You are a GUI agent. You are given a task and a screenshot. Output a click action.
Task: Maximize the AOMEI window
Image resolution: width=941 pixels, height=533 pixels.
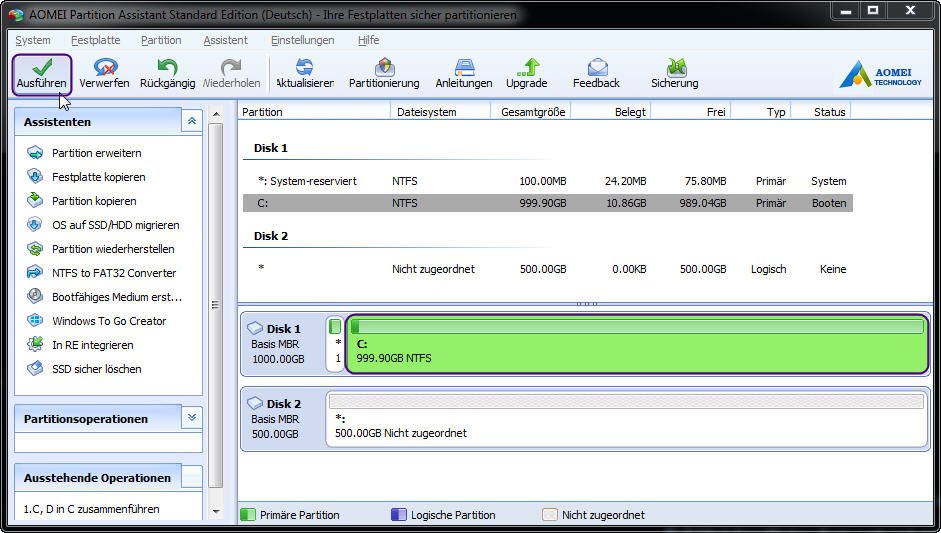(874, 10)
